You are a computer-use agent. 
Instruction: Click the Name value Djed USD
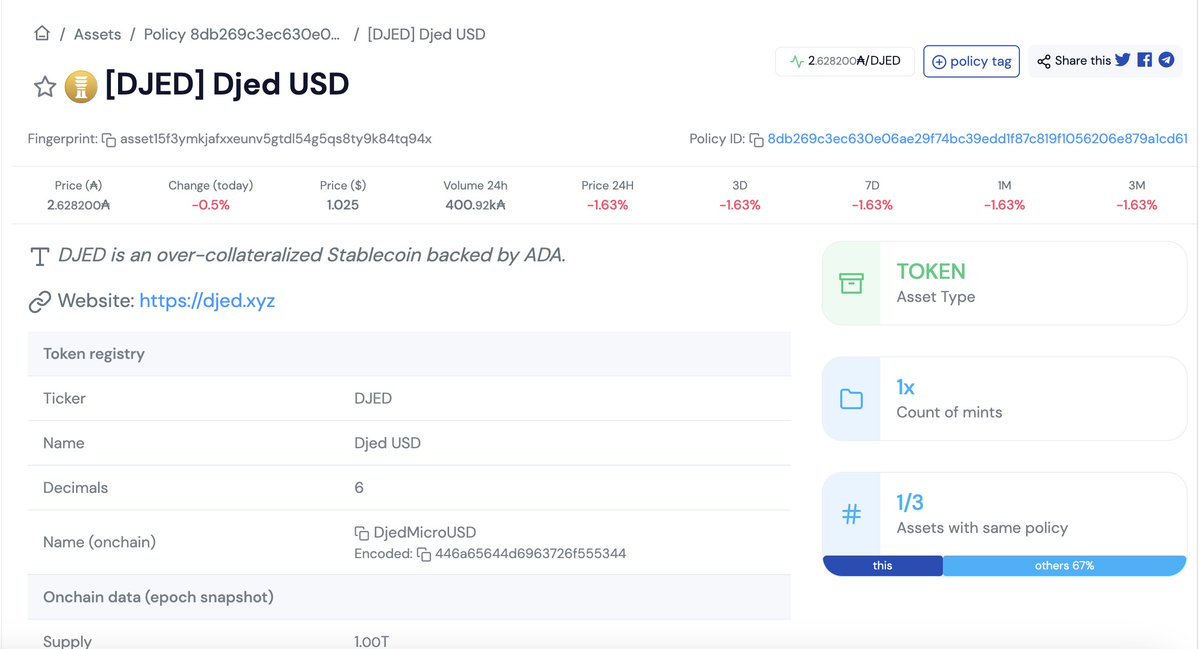pyautogui.click(x=387, y=443)
